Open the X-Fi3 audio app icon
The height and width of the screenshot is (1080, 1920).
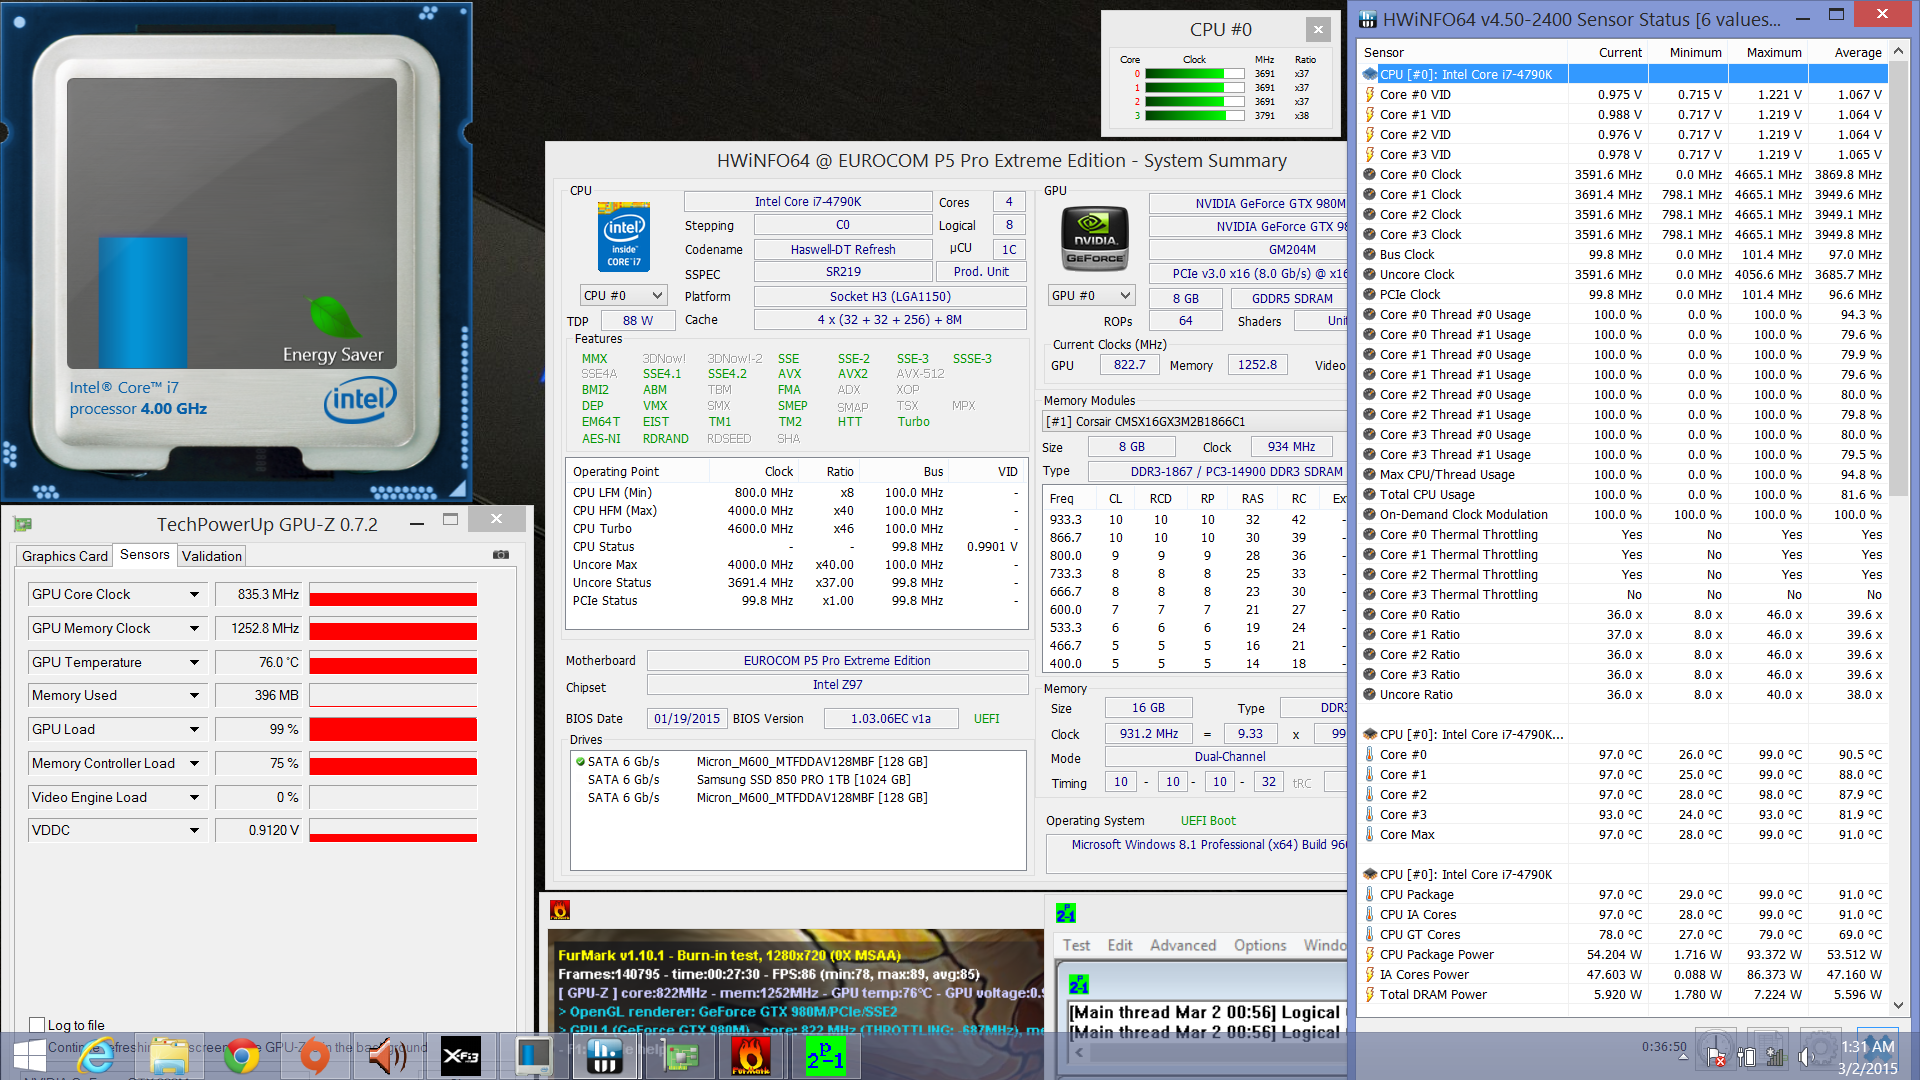[460, 1056]
